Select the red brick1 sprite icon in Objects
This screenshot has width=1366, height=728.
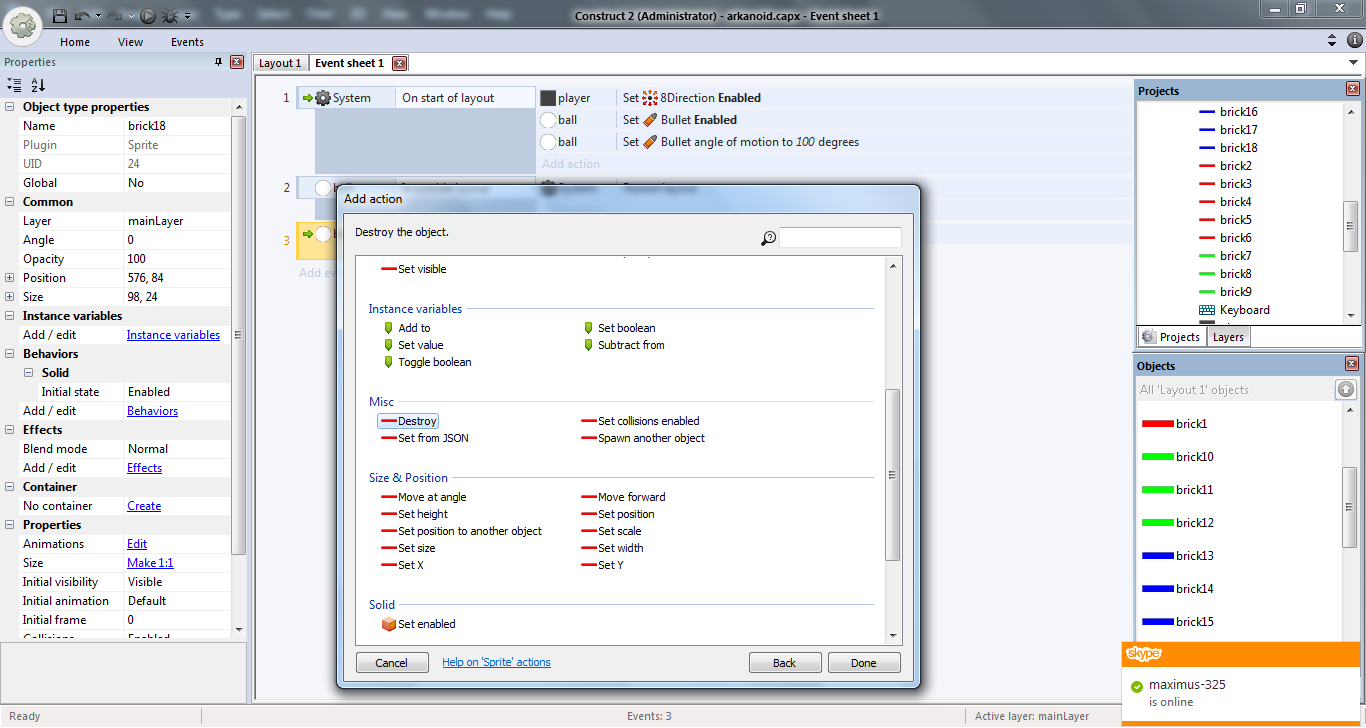(1158, 424)
